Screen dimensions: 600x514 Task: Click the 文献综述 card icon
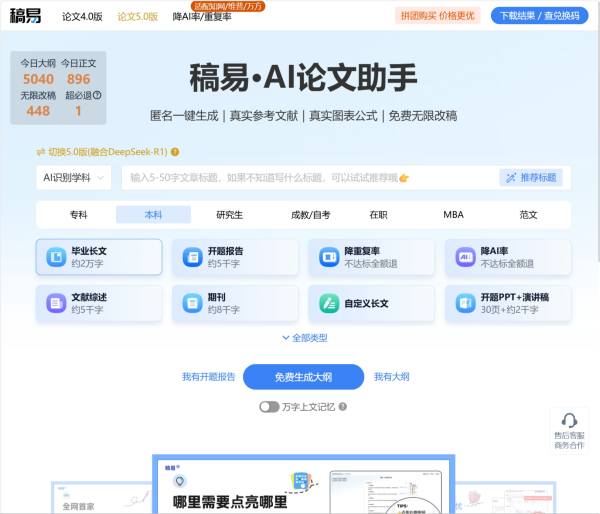pos(56,303)
